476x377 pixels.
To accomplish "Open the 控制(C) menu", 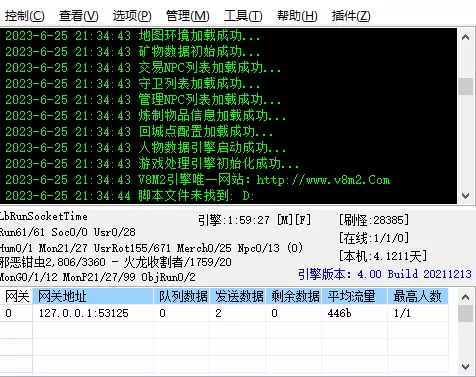I will 24,16.
